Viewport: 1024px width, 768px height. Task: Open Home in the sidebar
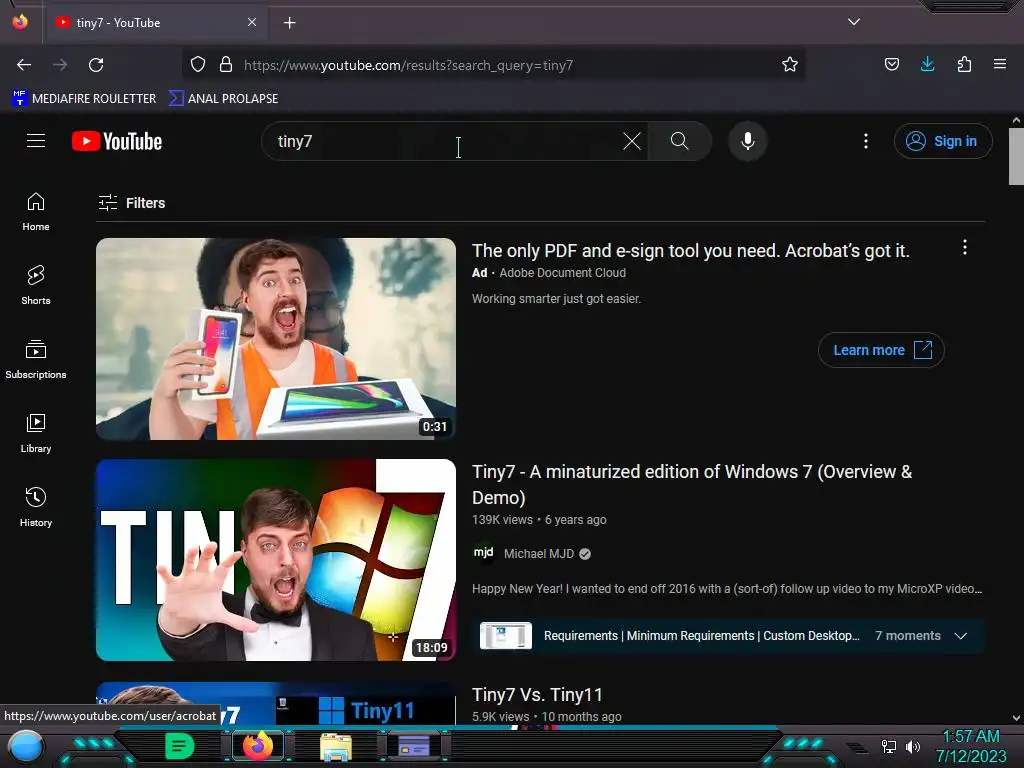pyautogui.click(x=36, y=212)
